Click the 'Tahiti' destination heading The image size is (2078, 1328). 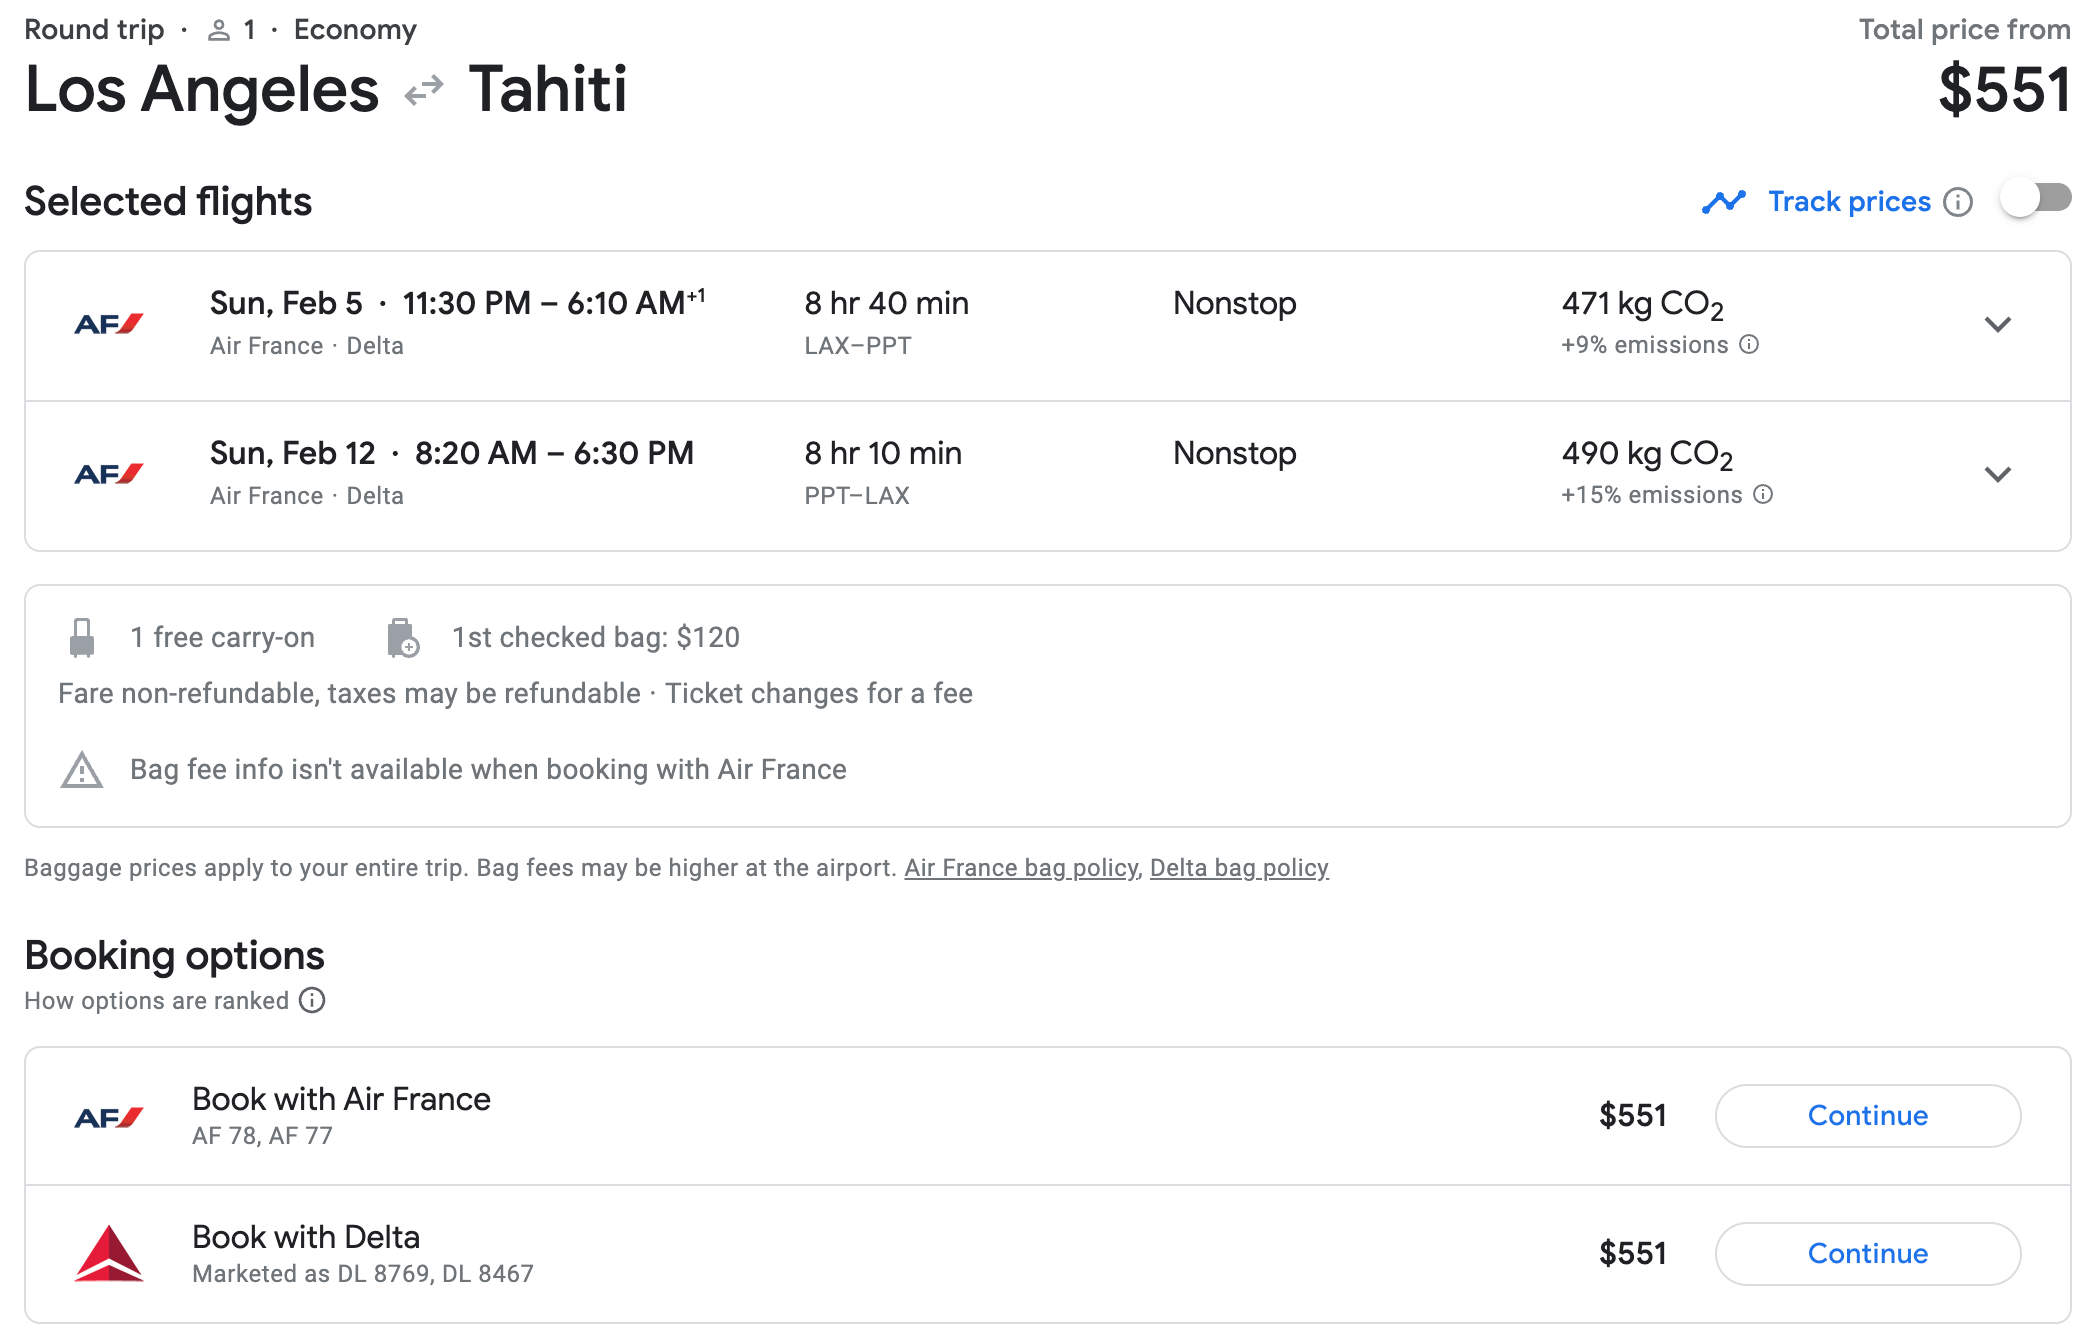click(x=548, y=89)
